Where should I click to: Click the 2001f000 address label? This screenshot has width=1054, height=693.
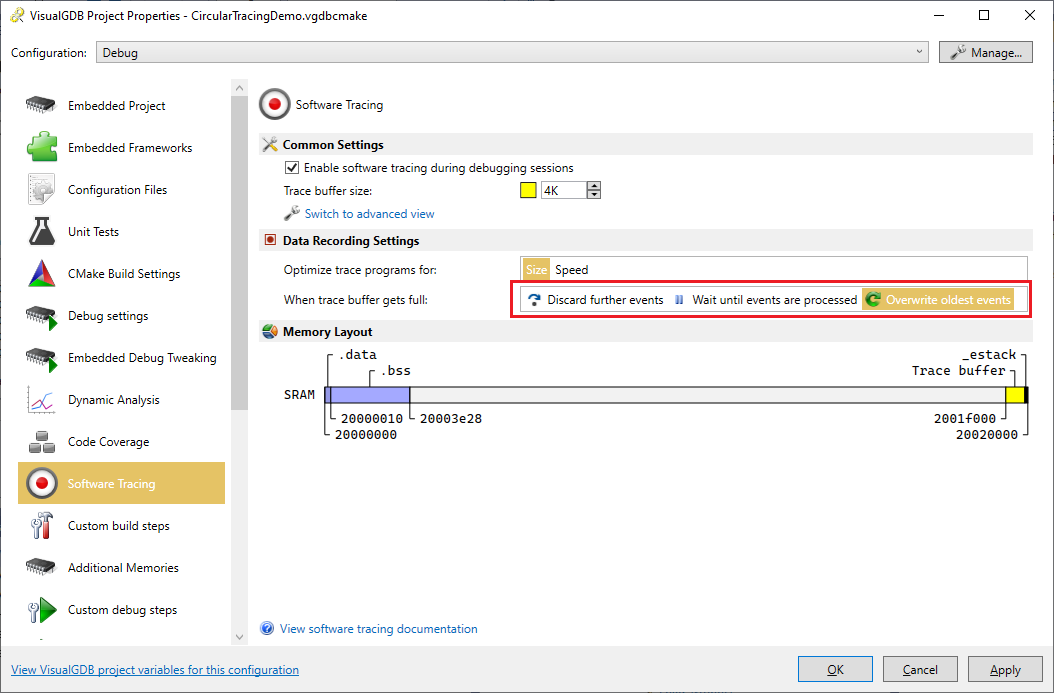[965, 419]
